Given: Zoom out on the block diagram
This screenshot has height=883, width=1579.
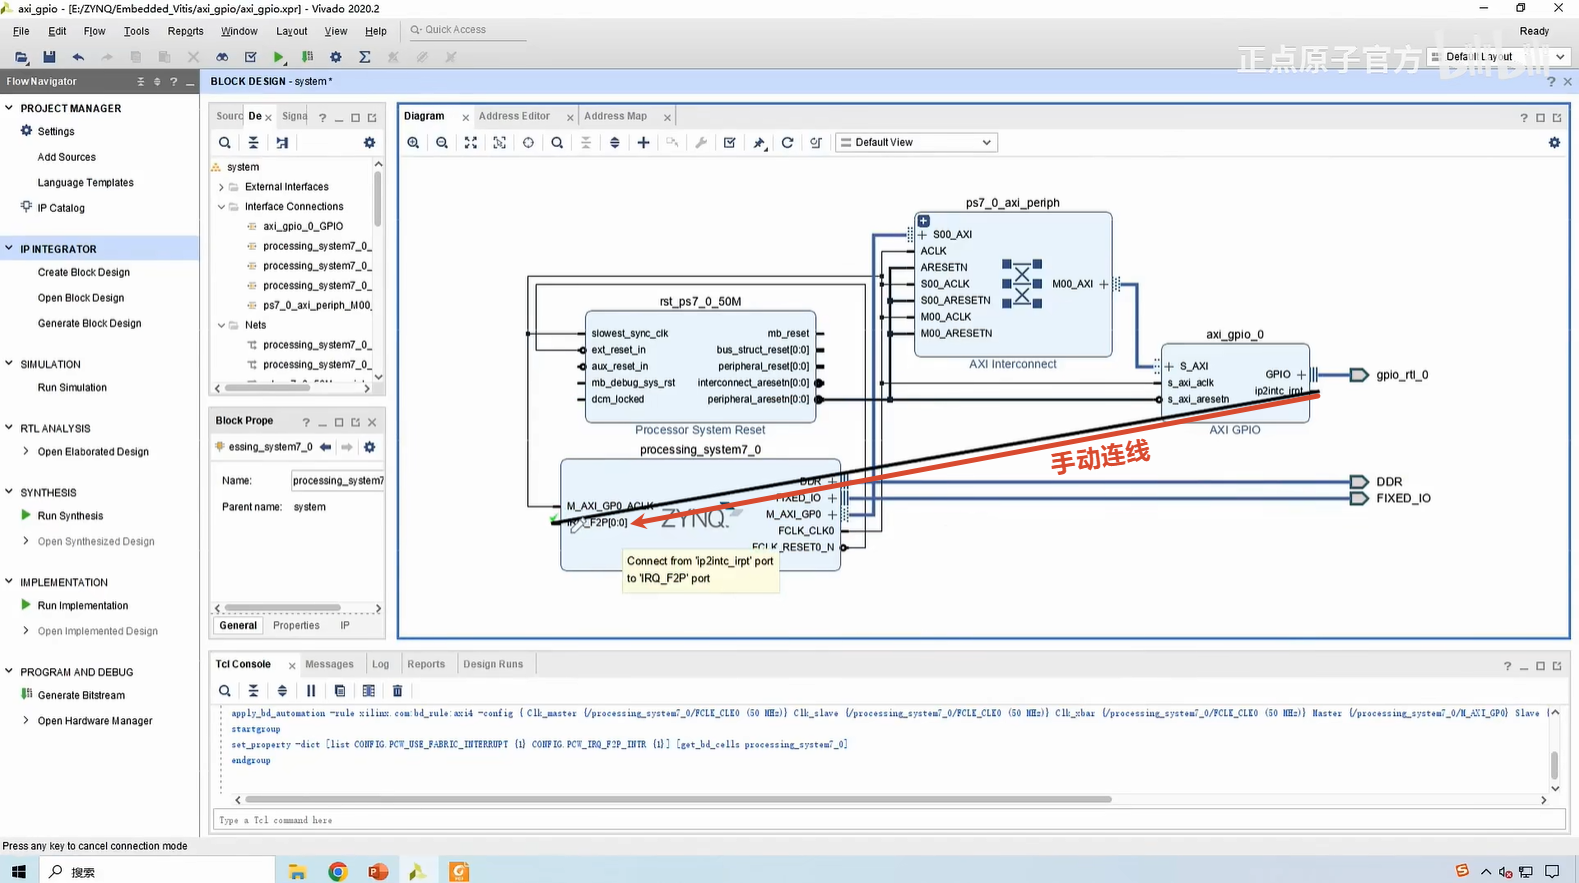Looking at the screenshot, I should click(442, 142).
